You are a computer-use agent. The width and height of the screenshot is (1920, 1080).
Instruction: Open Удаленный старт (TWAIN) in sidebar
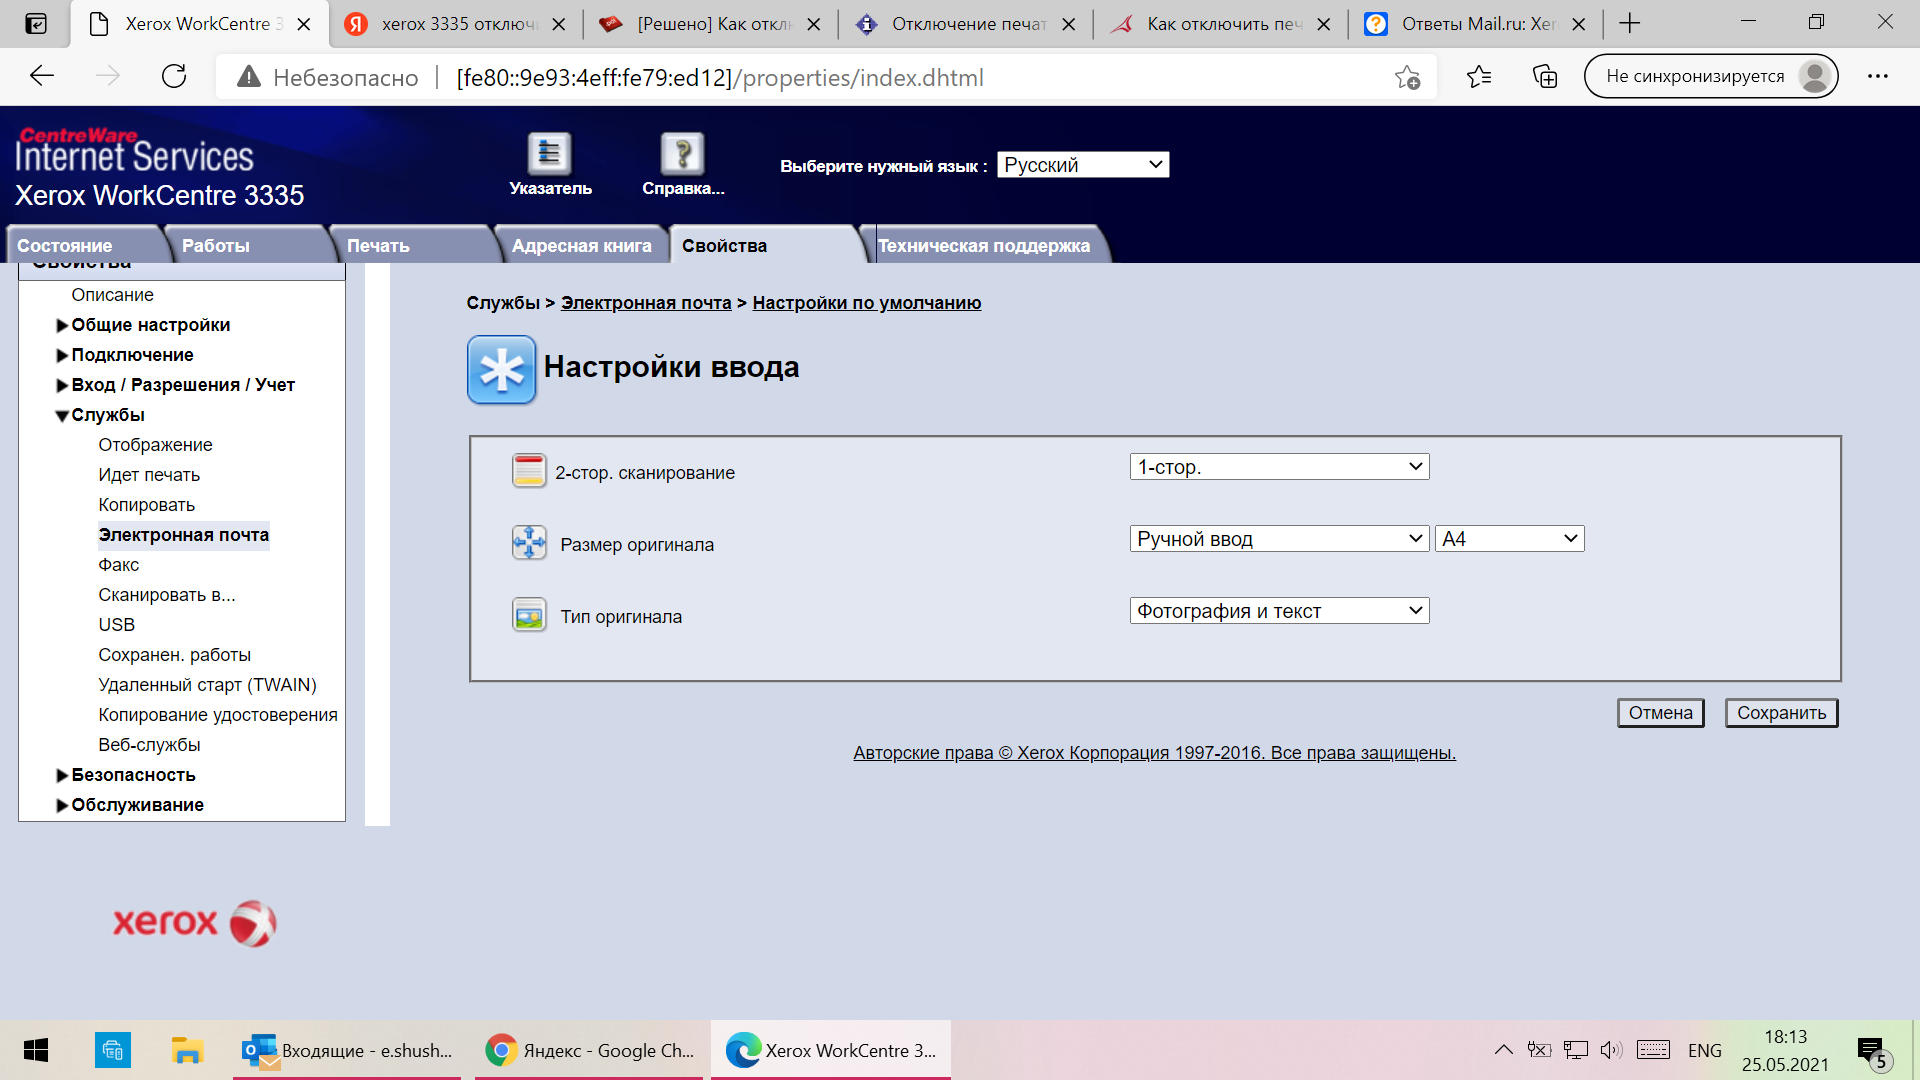pos(207,685)
